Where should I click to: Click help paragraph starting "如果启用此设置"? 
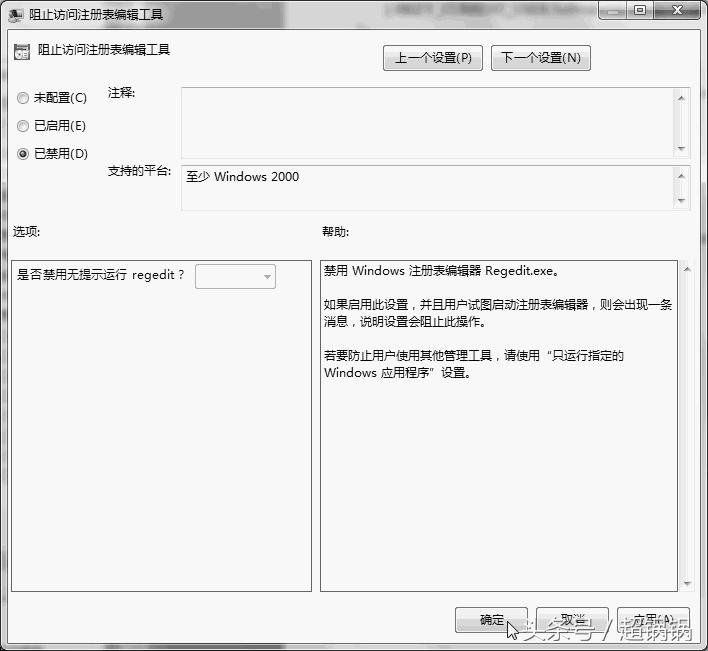tap(498, 313)
